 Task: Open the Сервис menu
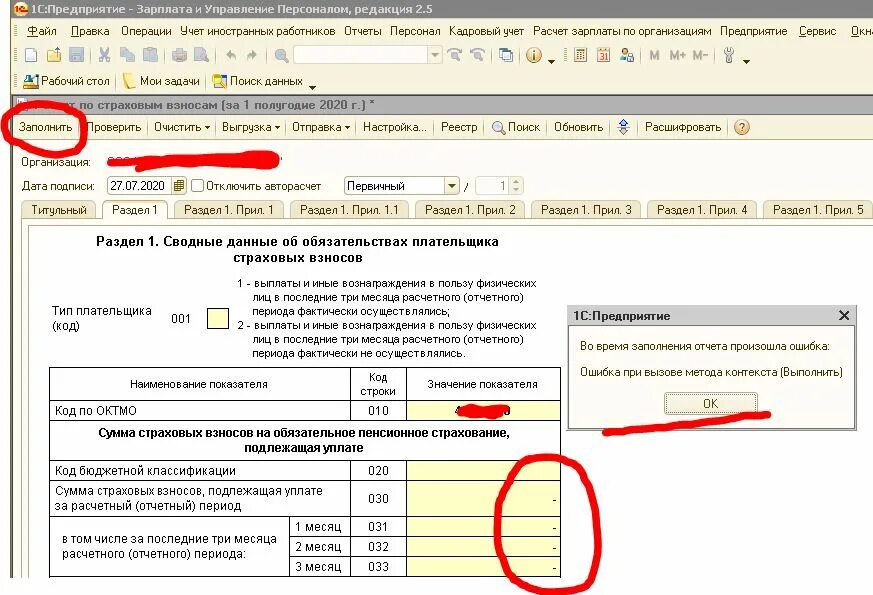pos(817,31)
